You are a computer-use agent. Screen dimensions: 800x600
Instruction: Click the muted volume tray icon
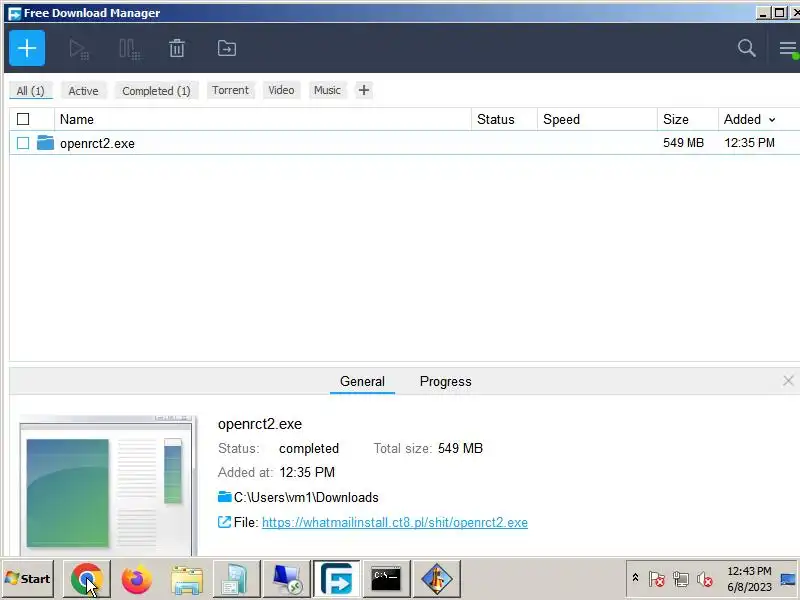(x=705, y=579)
